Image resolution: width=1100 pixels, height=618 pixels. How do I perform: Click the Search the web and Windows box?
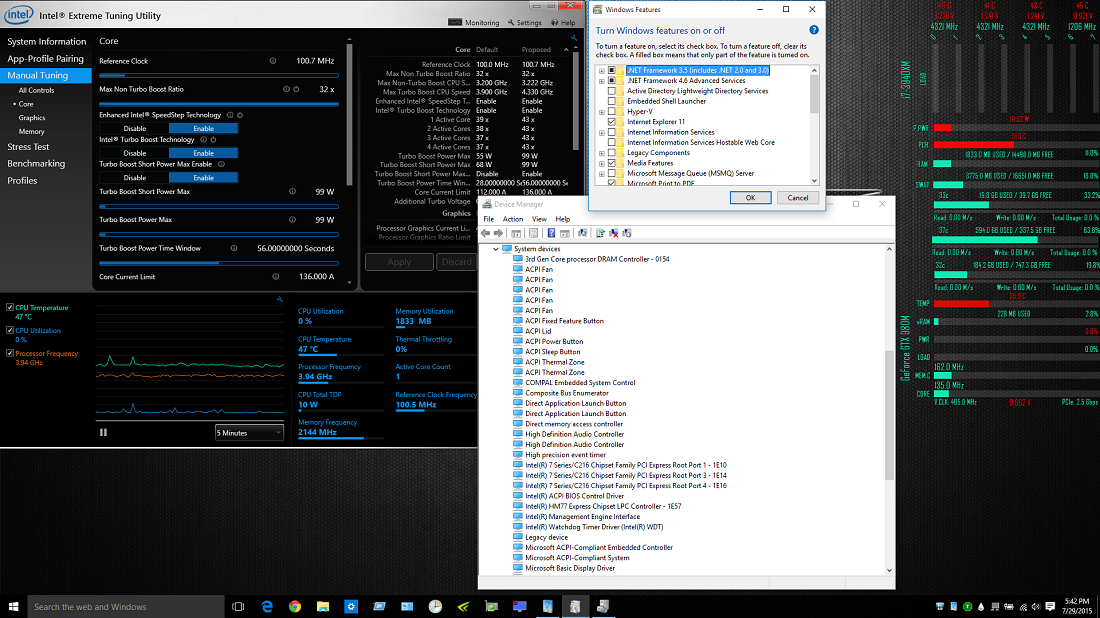pyautogui.click(x=126, y=607)
